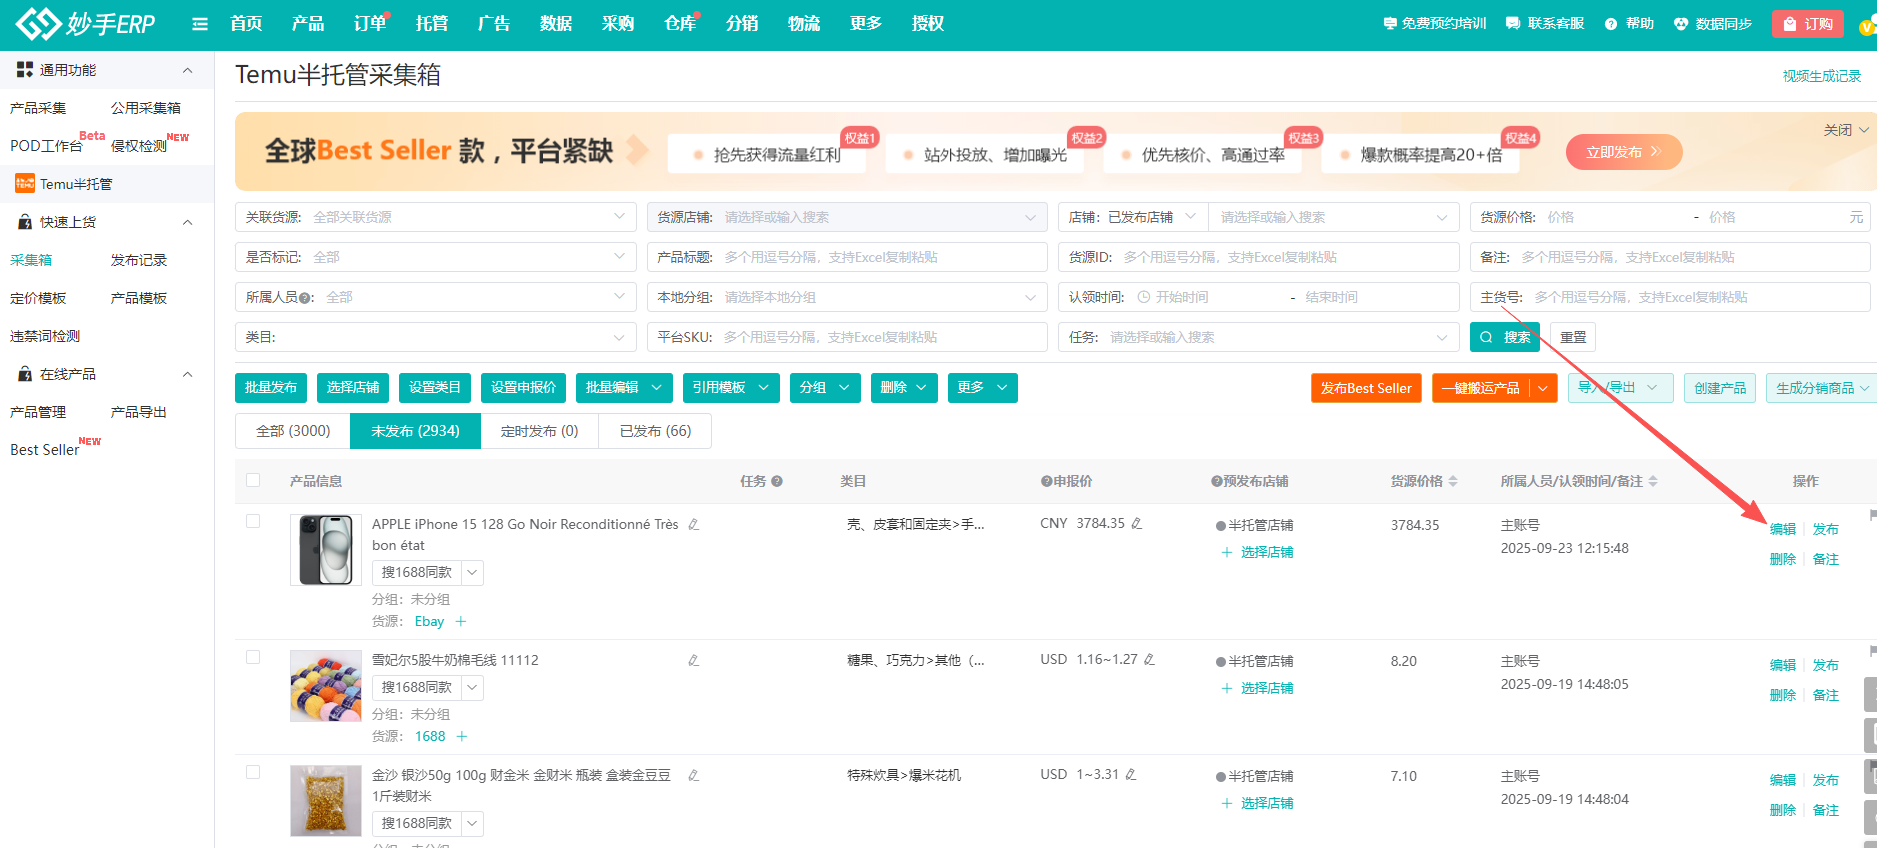Image resolution: width=1877 pixels, height=848 pixels.
Task: Click the 立即发布 banner button
Action: (1624, 152)
